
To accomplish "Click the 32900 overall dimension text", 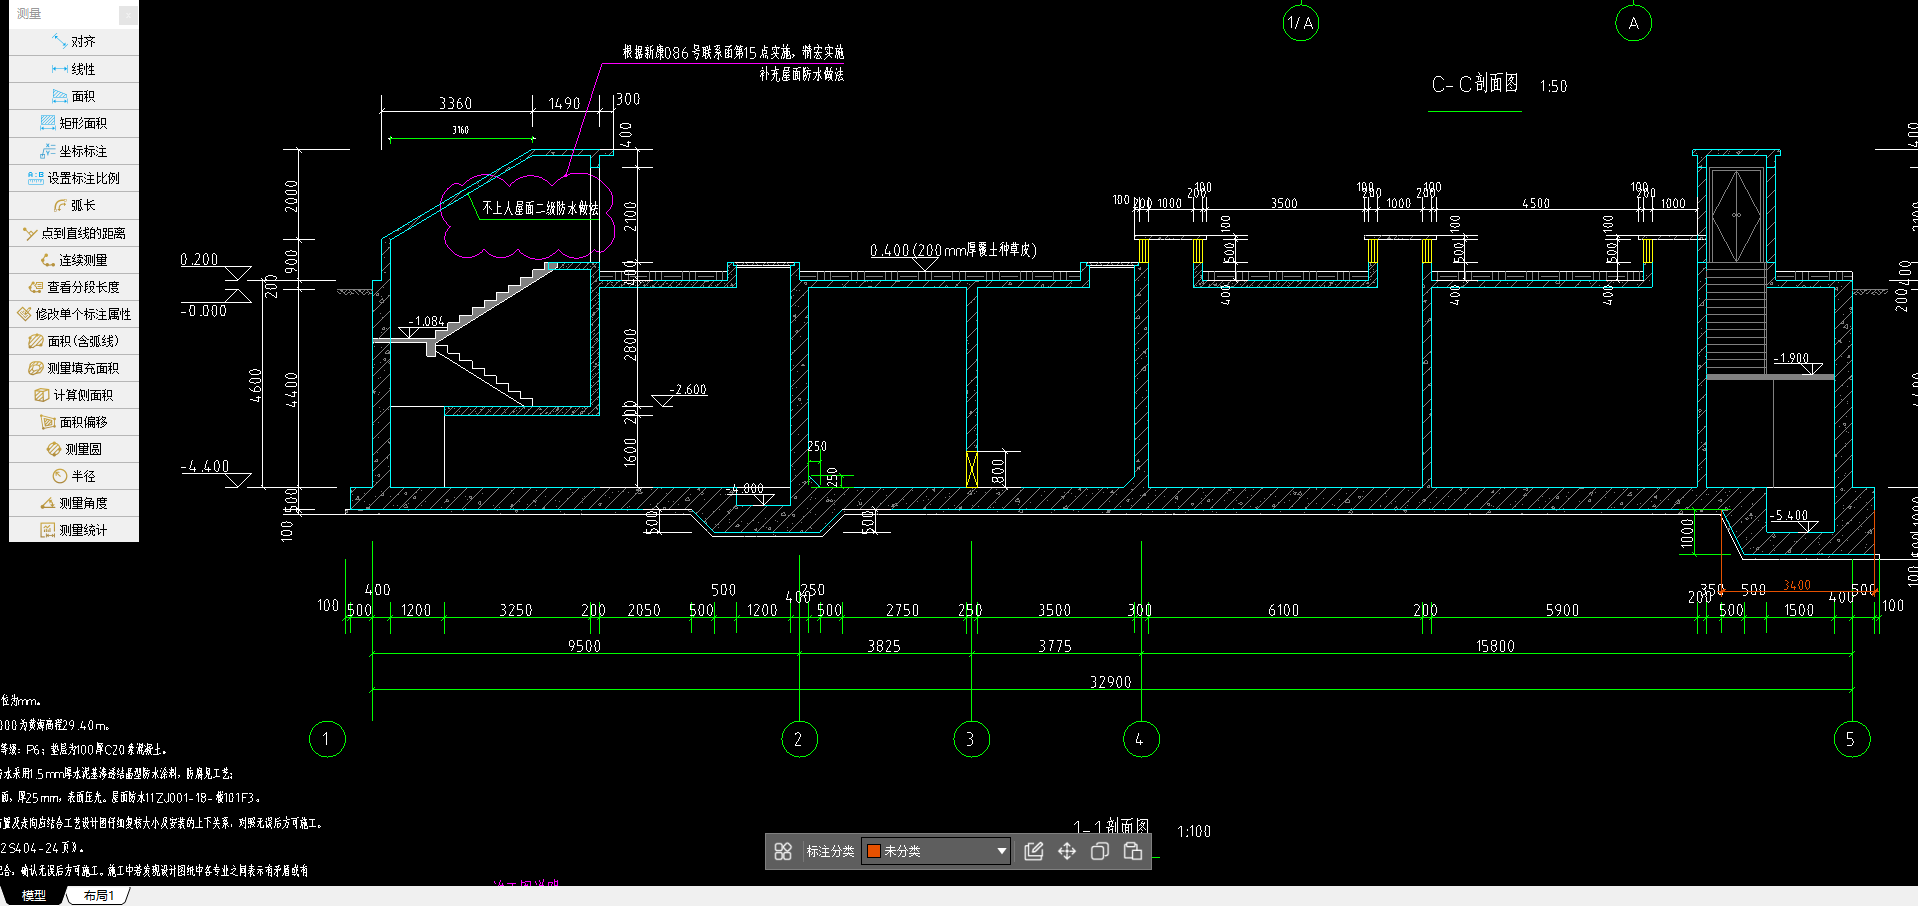I will click(x=1111, y=682).
